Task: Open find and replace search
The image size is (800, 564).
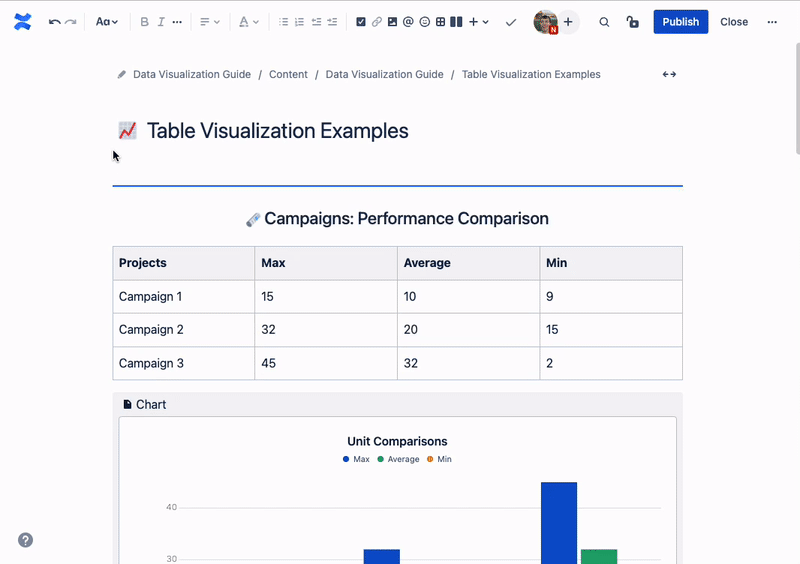Action: click(x=604, y=22)
